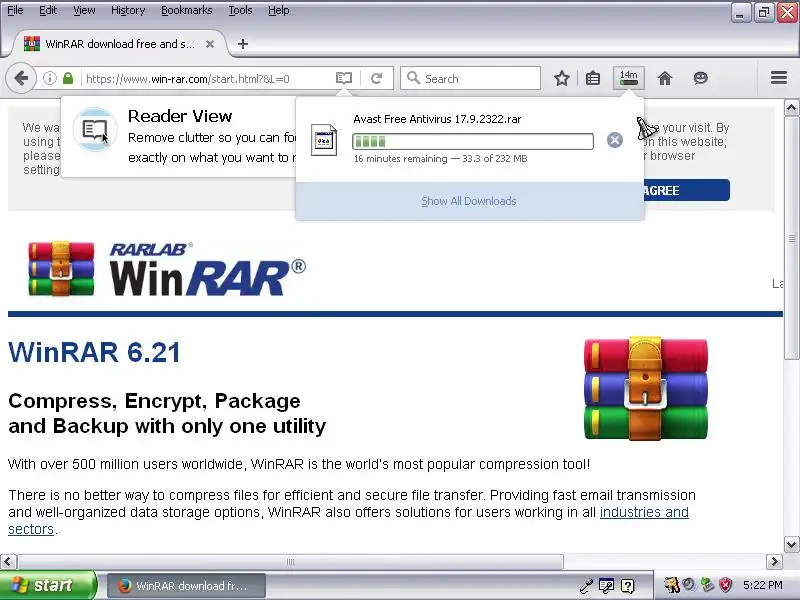The width and height of the screenshot is (800, 600).
Task: Reload the current page
Action: [377, 79]
